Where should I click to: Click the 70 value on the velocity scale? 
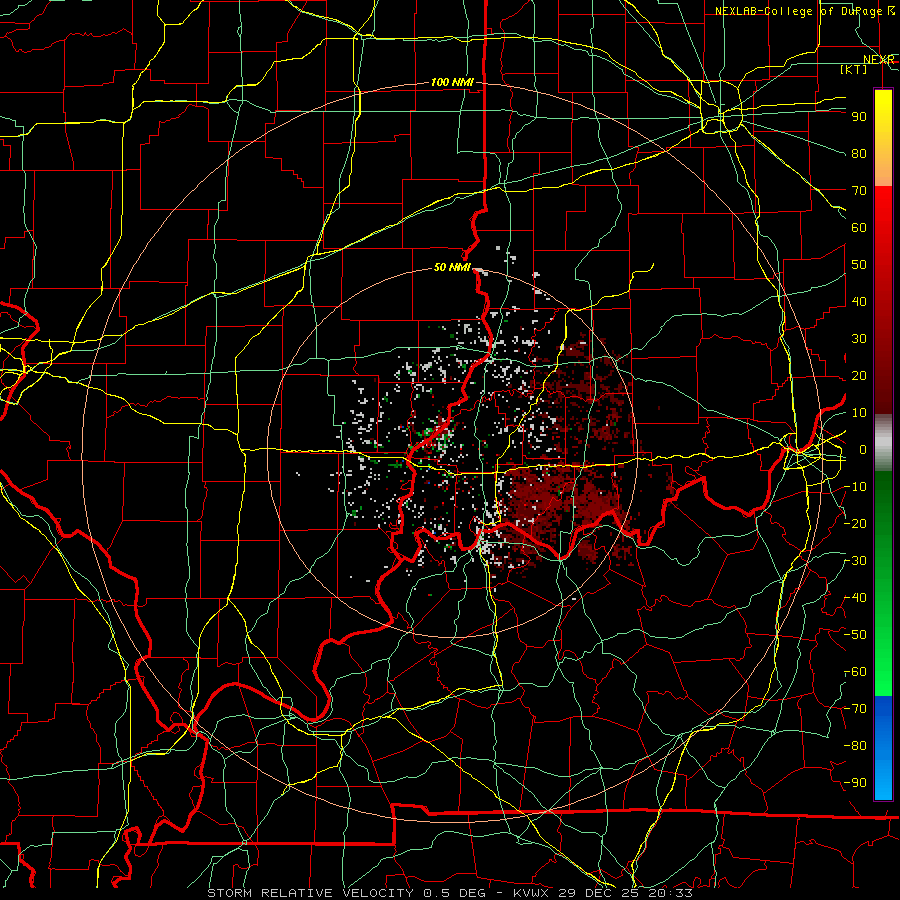[859, 191]
